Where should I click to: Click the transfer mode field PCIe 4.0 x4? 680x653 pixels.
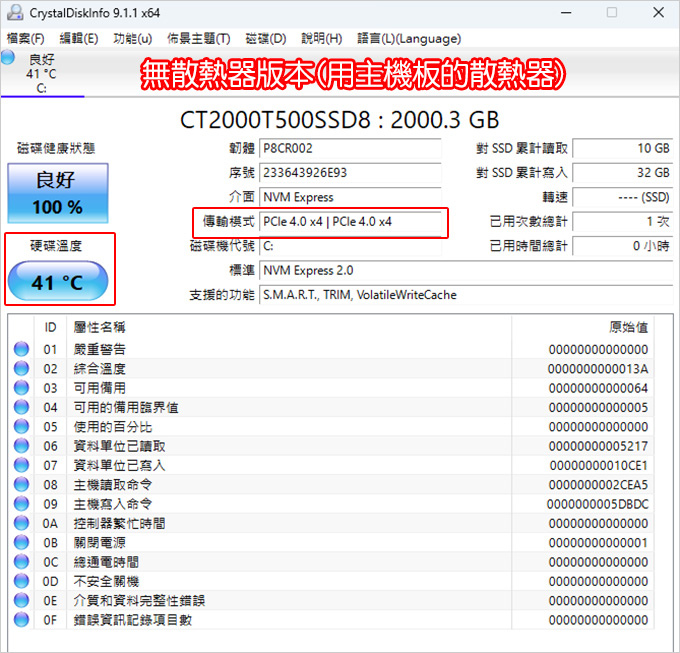[350, 222]
